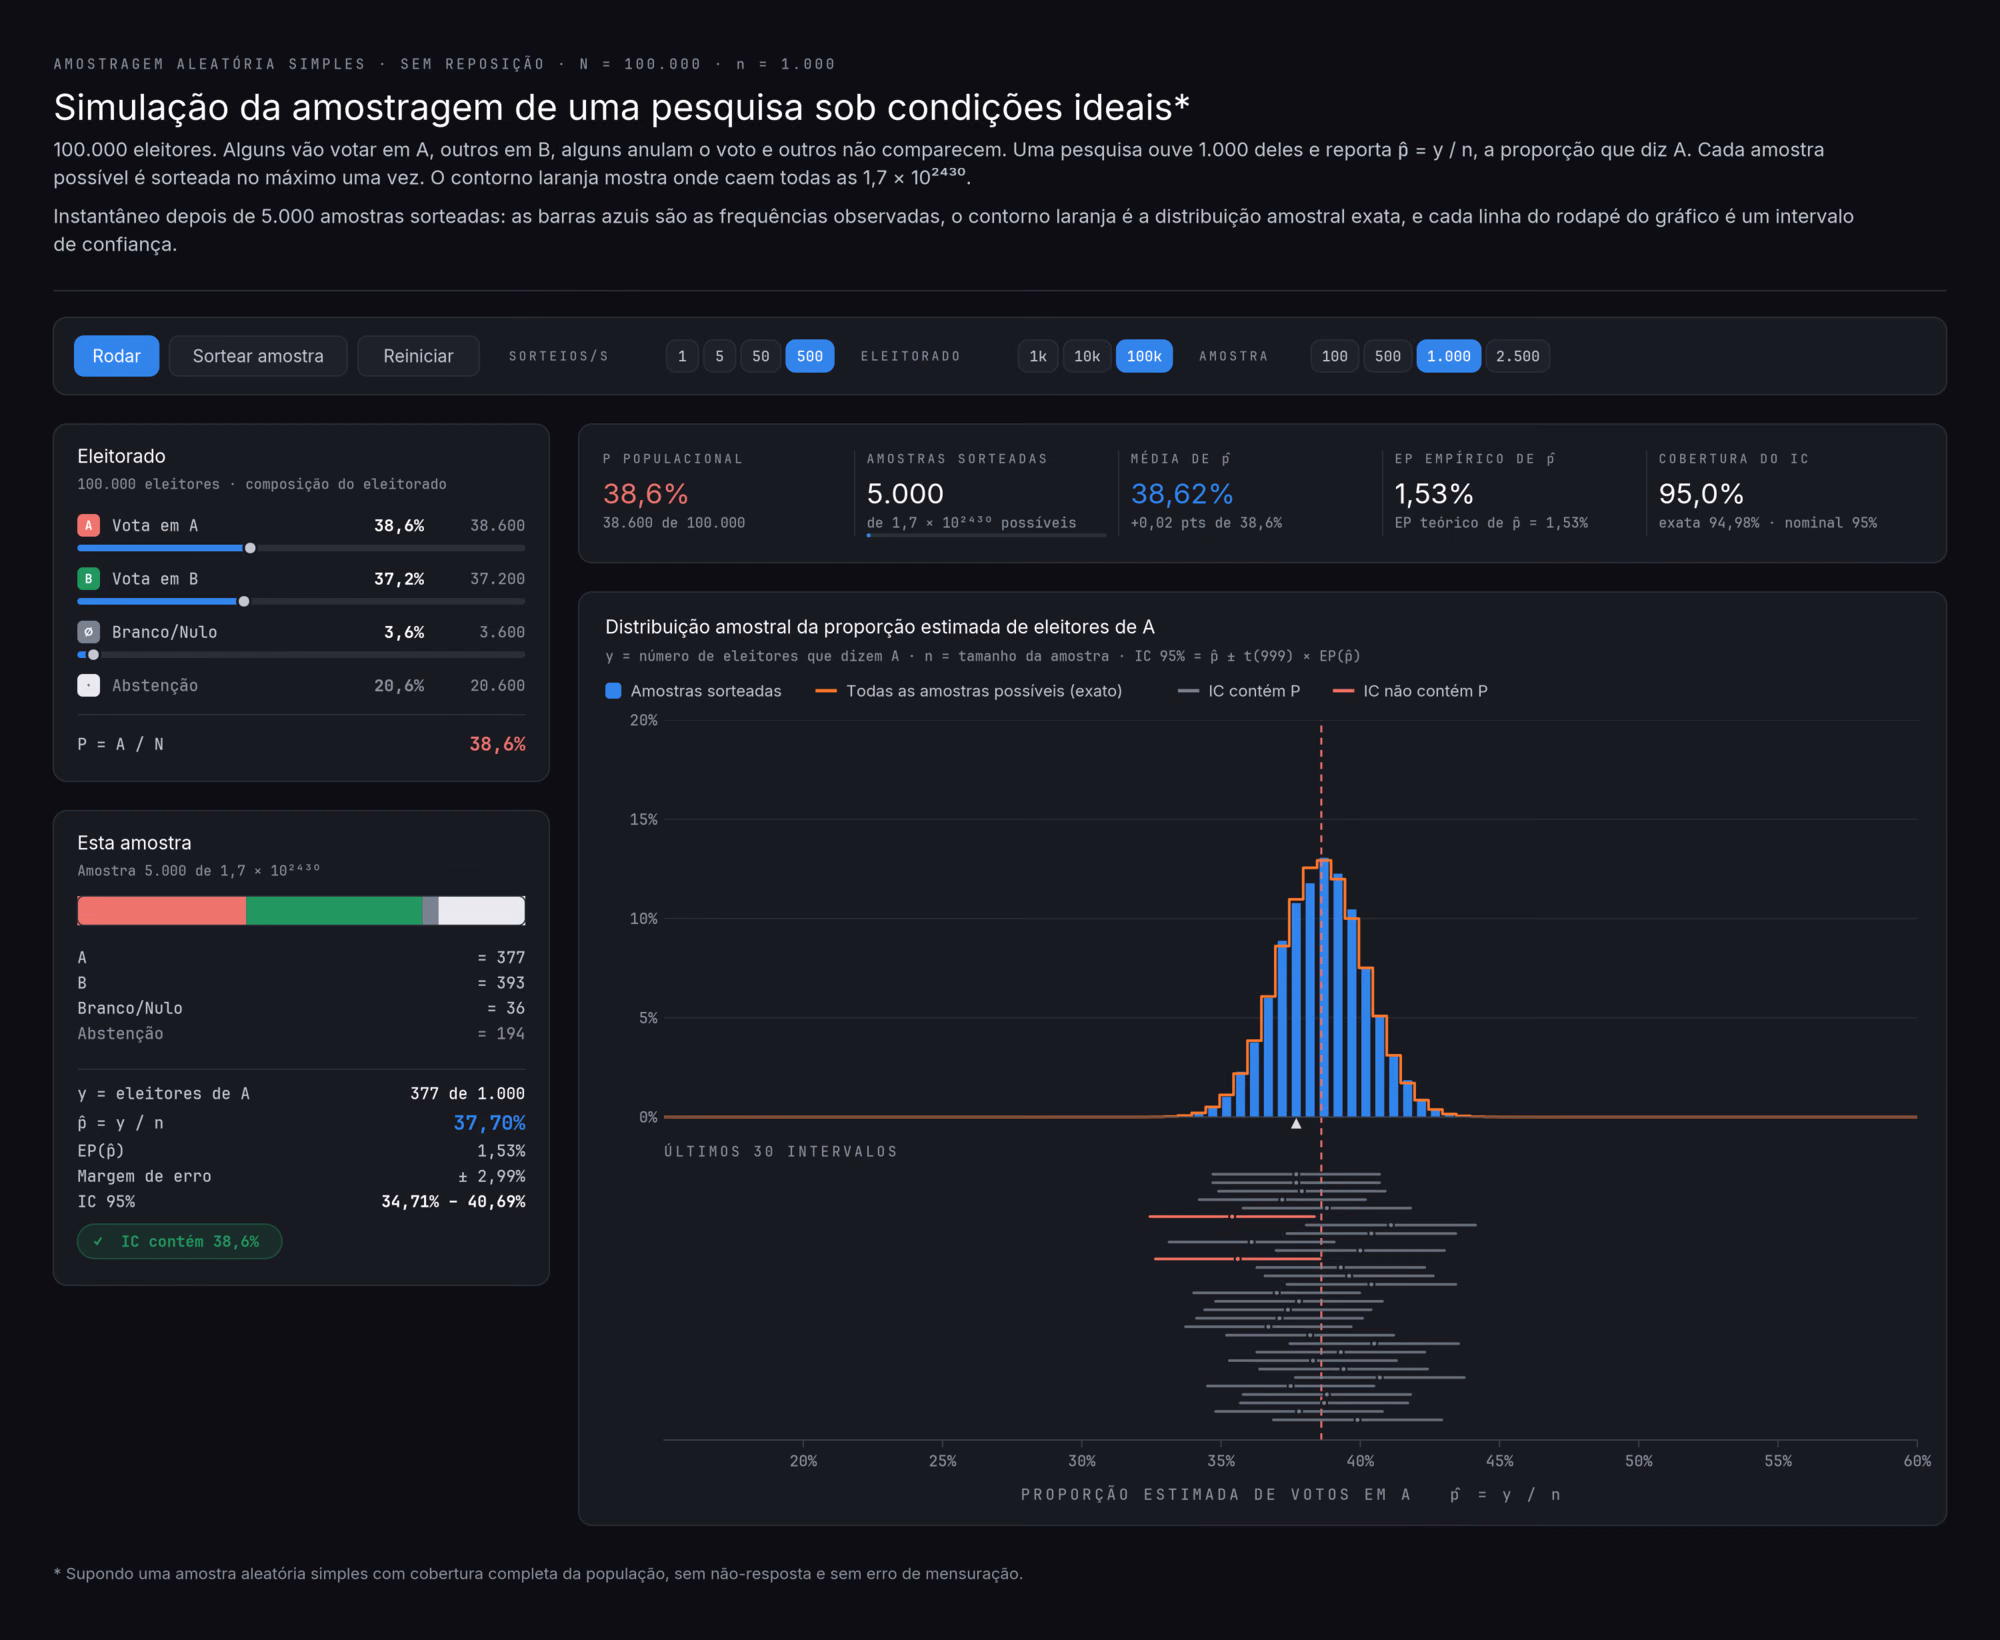The image size is (2000, 1640).
Task: Click the P populacional value 38,6%
Action: 646,494
